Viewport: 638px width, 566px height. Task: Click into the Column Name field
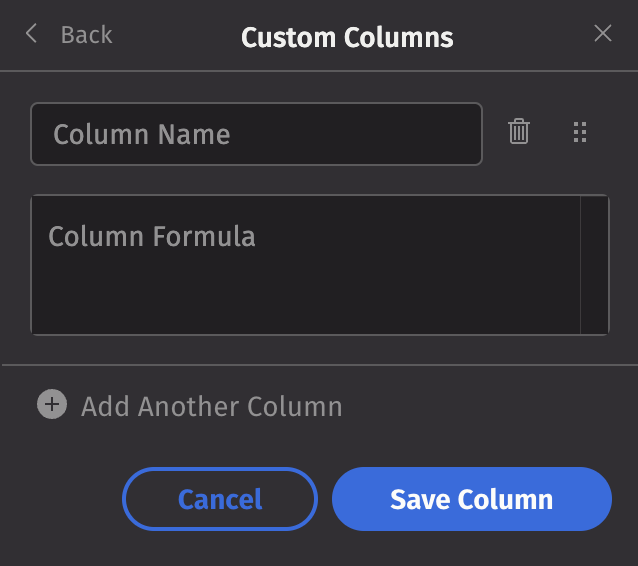coord(256,134)
